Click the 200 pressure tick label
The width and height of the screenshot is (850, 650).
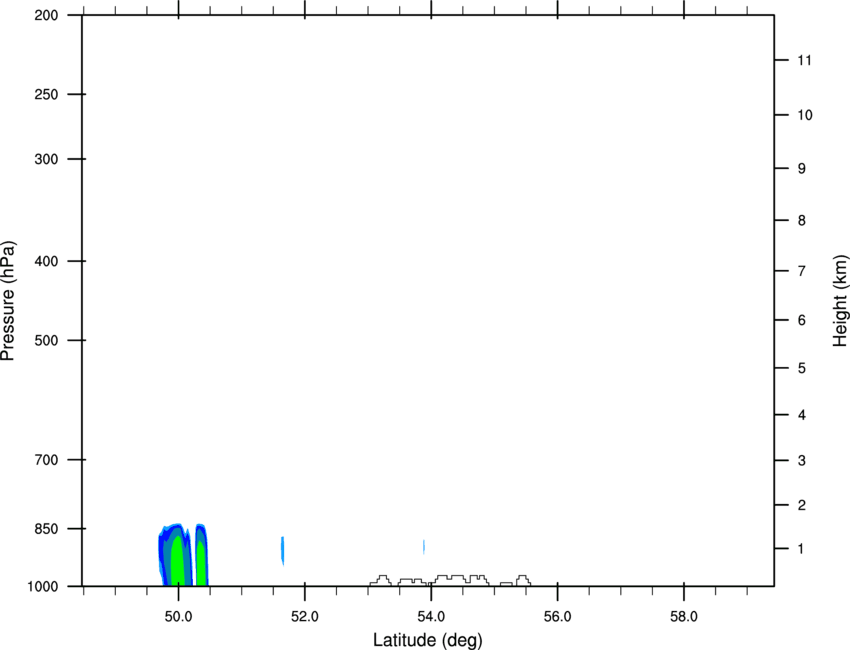click(46, 15)
